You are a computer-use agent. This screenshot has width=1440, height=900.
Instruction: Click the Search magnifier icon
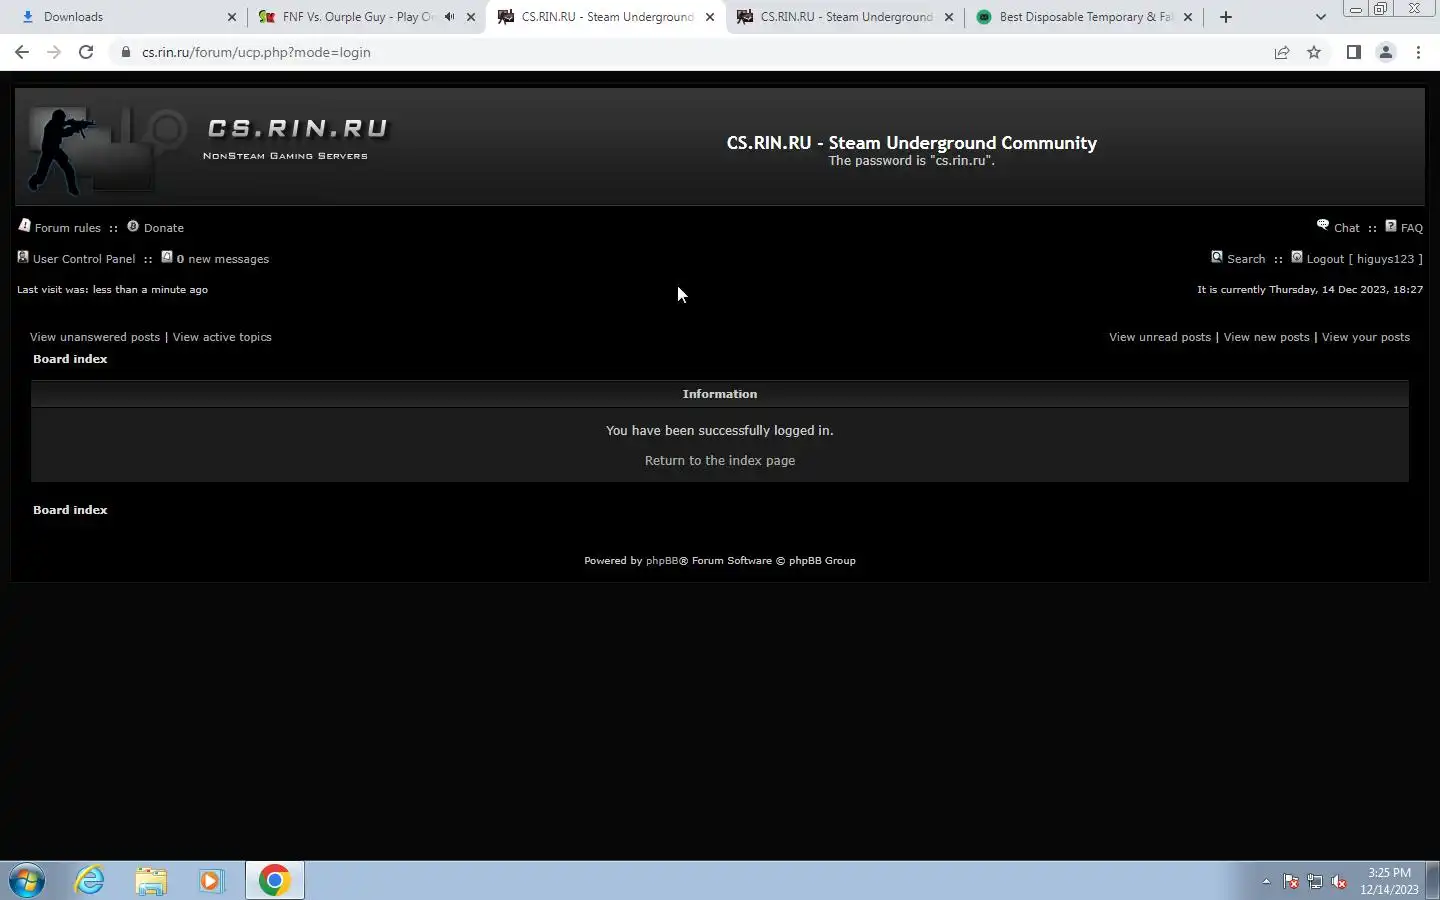[x=1217, y=257]
